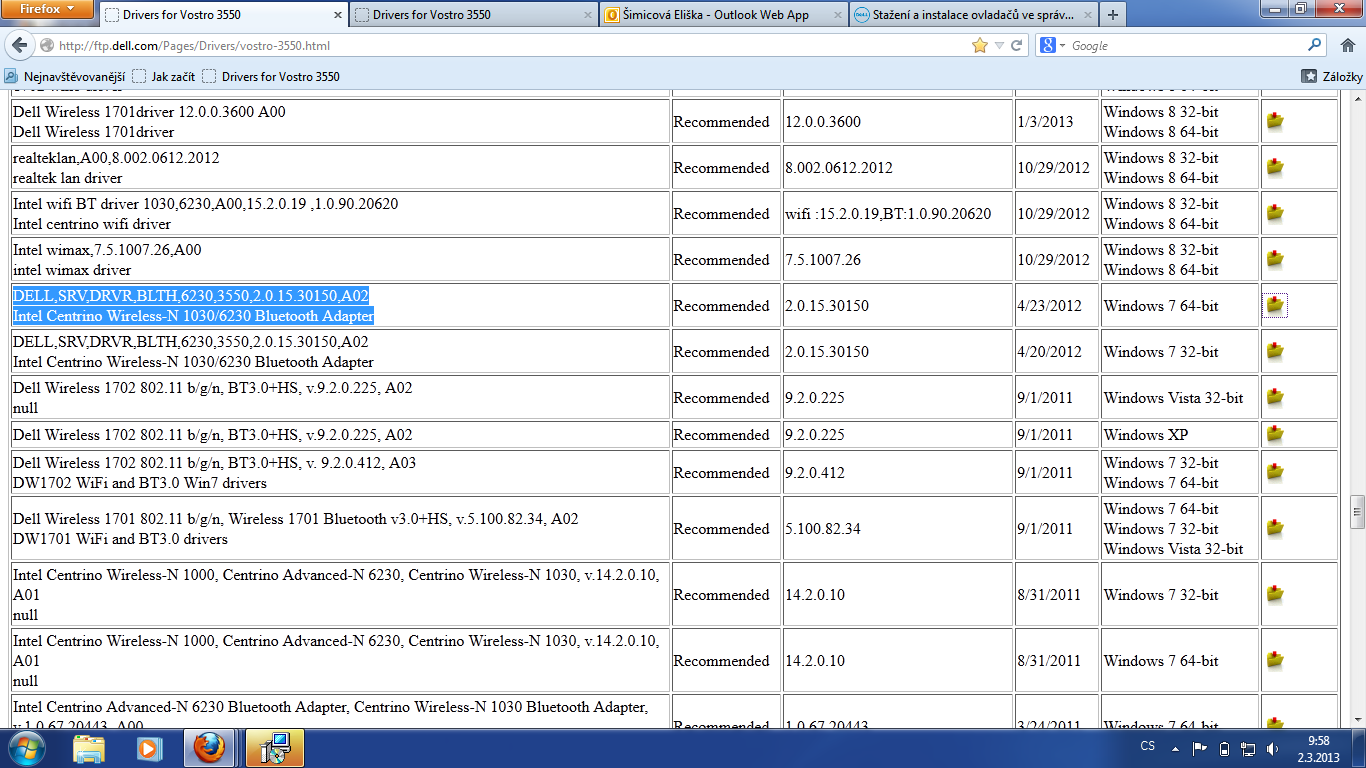Click the scrollbar up arrow
This screenshot has height=768, width=1366.
pos(1357,99)
